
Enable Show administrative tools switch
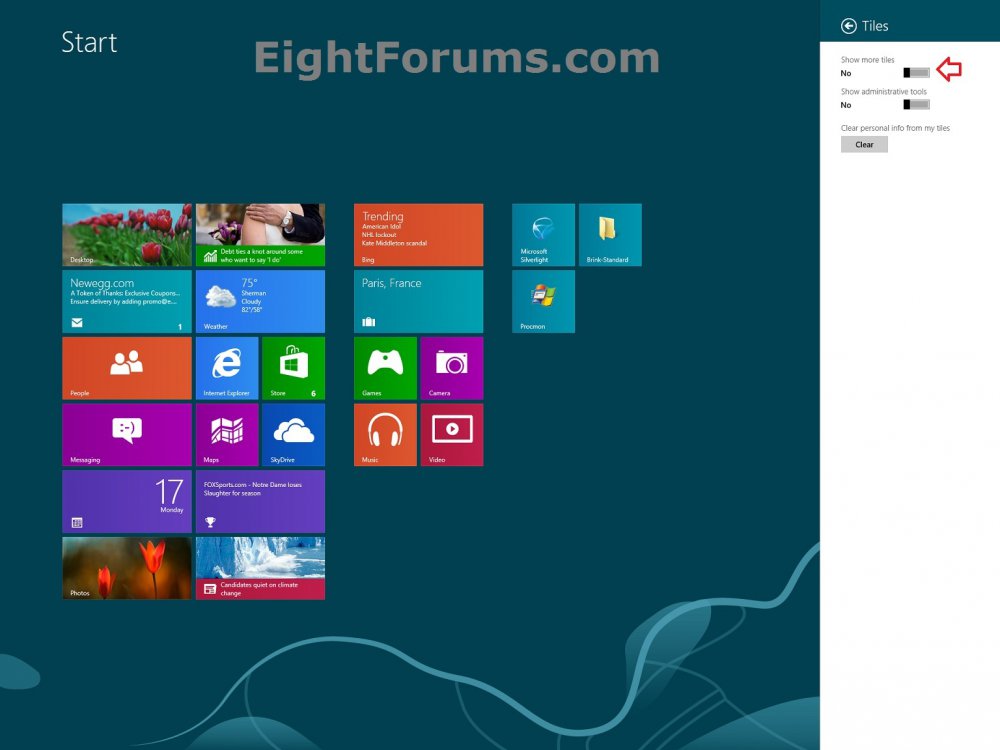(x=916, y=104)
